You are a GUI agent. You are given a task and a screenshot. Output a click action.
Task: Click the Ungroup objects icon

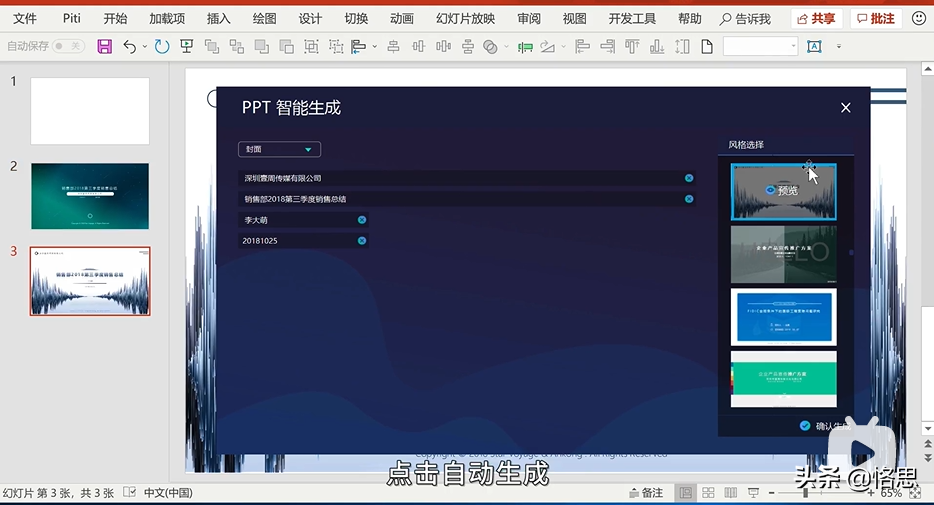tap(336, 46)
